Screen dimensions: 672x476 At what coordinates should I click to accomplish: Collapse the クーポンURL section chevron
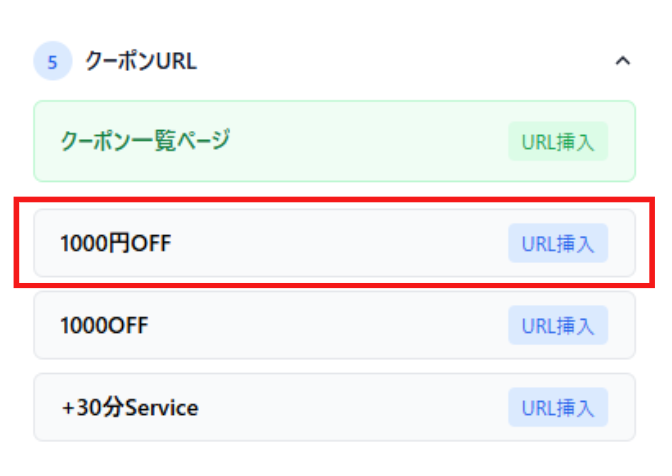coord(622,61)
